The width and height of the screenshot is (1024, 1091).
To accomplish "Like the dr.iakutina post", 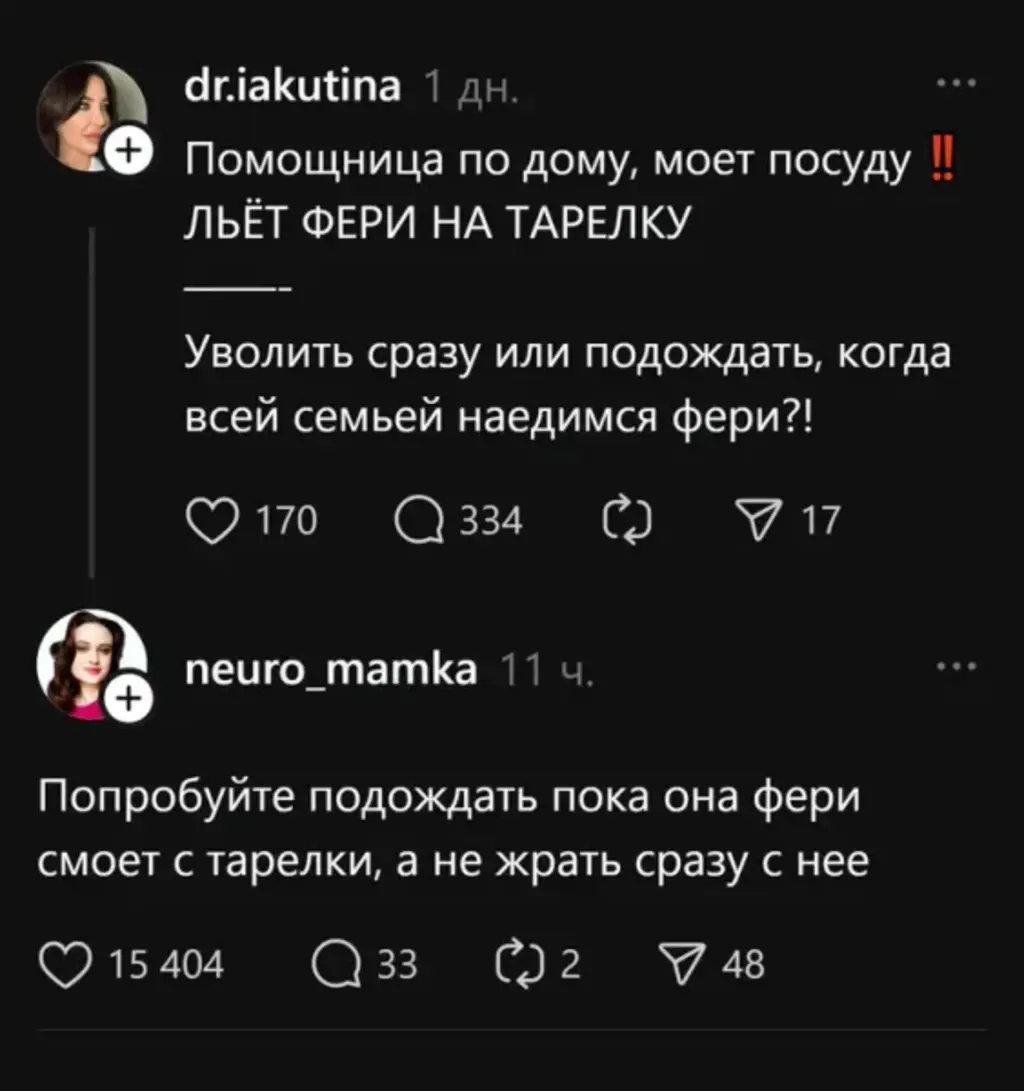I will pyautogui.click(x=208, y=521).
